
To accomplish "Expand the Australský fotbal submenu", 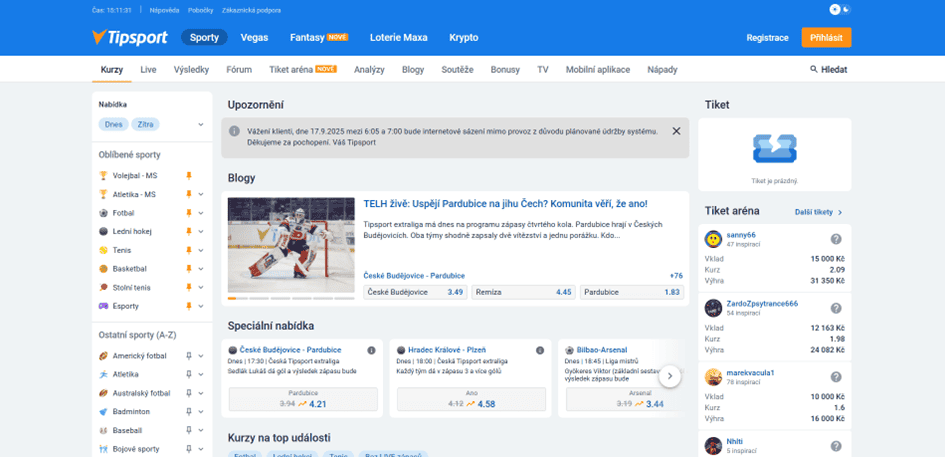I will pos(201,393).
